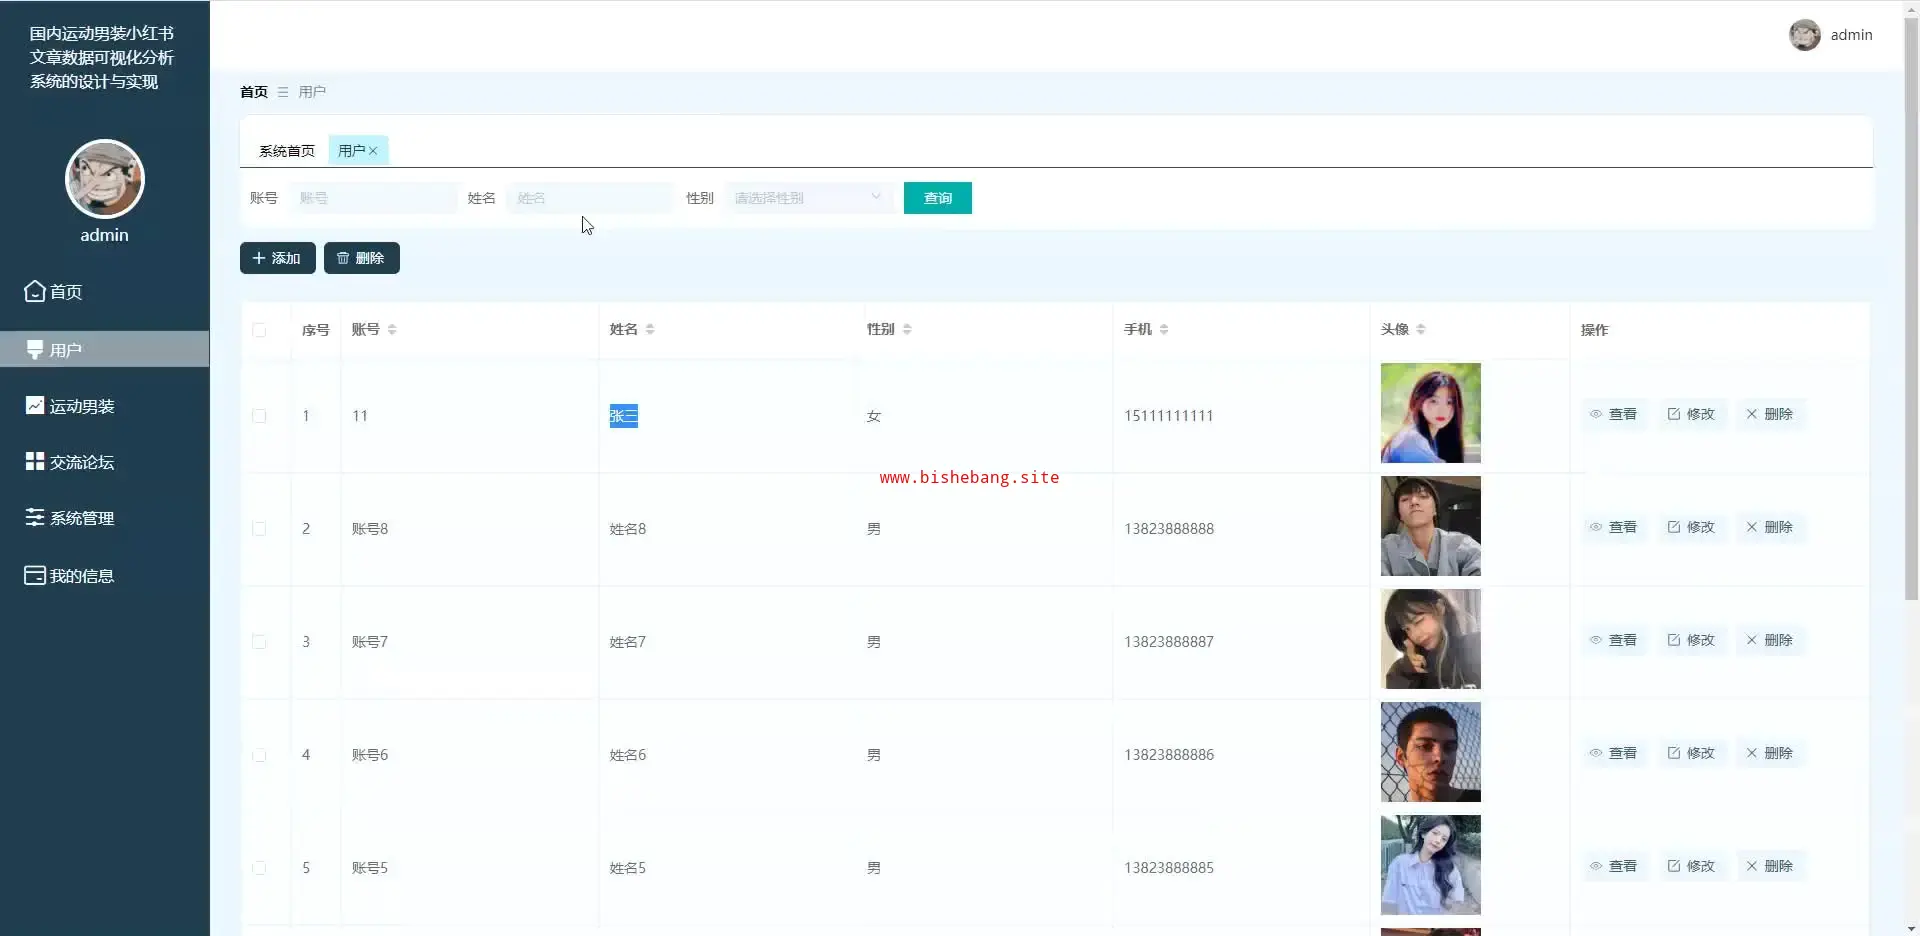Click the admin avatar in top right
The width and height of the screenshot is (1920, 936).
(x=1804, y=35)
